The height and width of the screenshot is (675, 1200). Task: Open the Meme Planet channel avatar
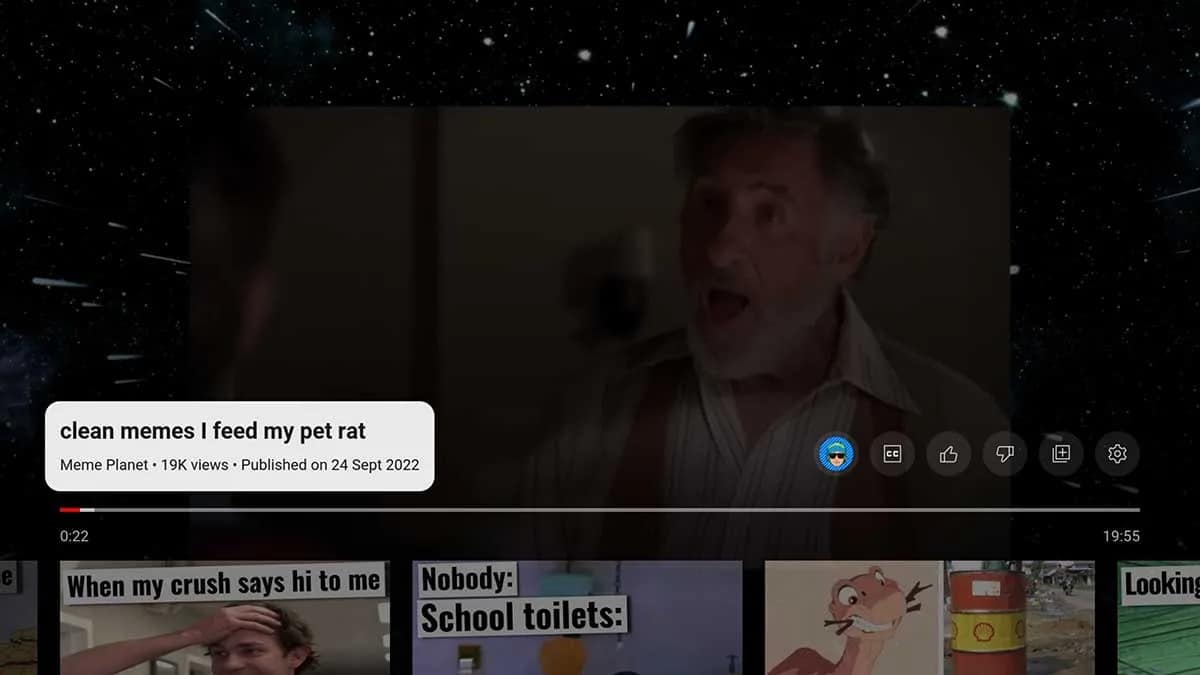point(836,454)
